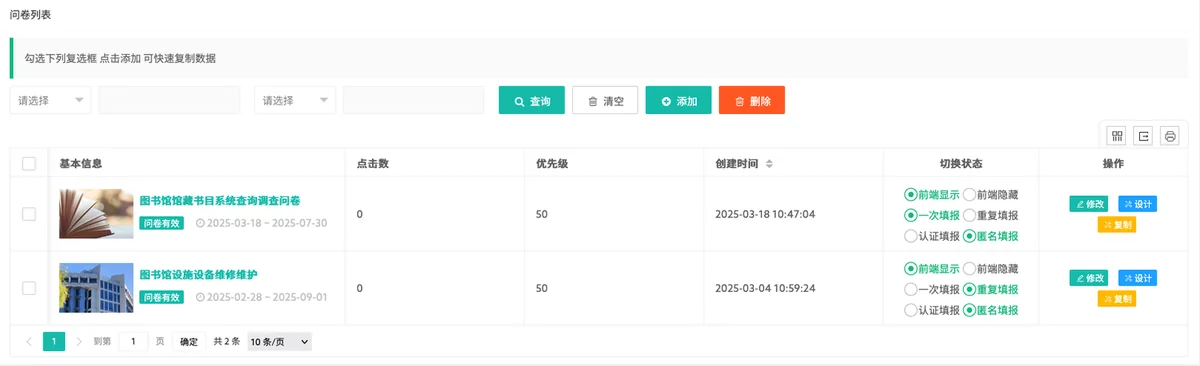Screen dimensions: 1200x366
Task: Go to previous page arrow in pagination
Action: point(29,341)
